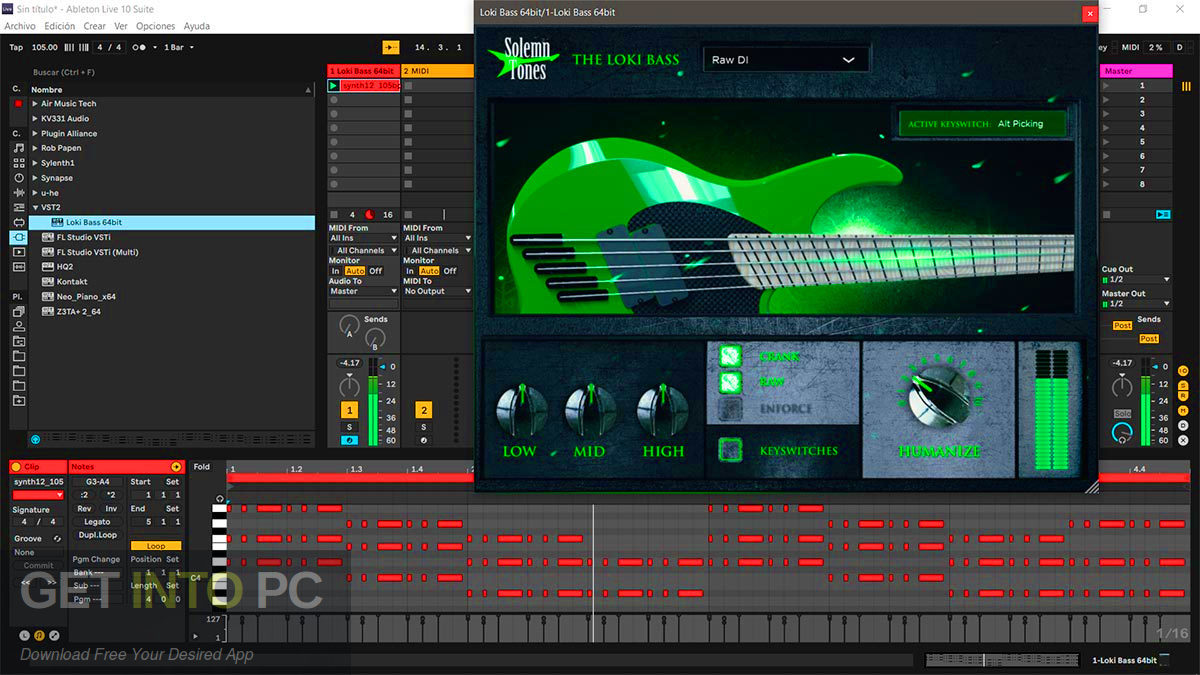Toggle the orange Loop button
This screenshot has height=675, width=1200.
pos(156,546)
